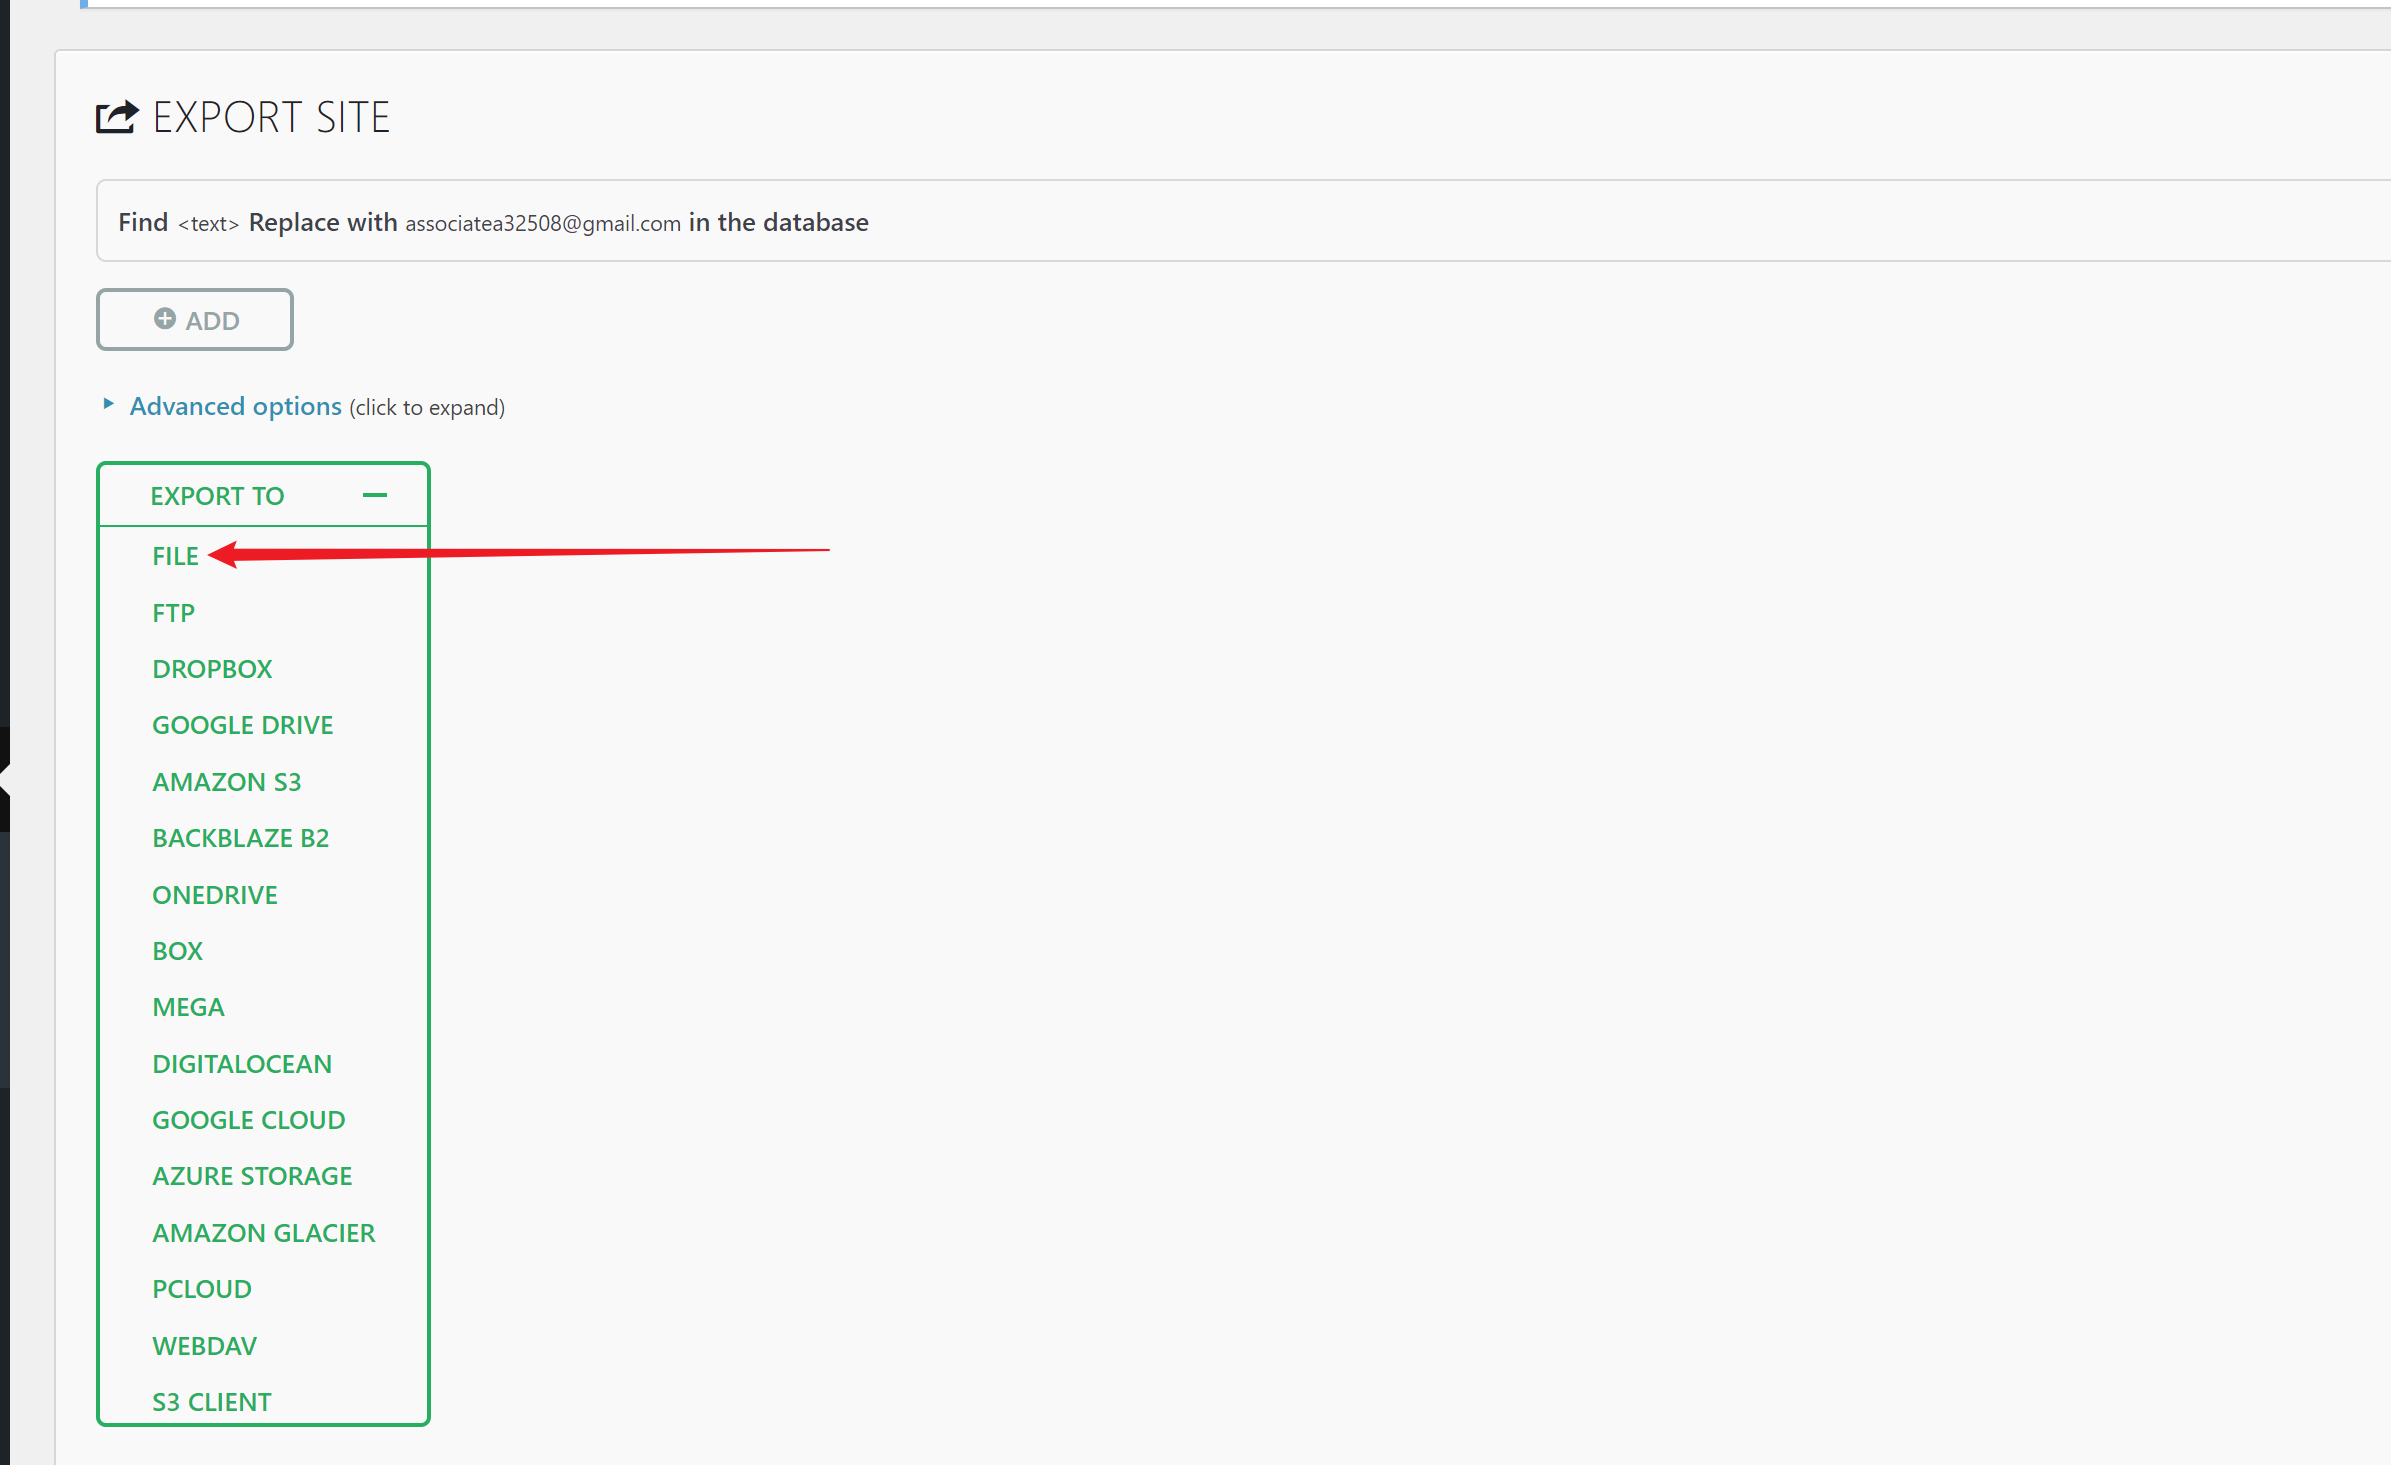Click the Find text placeholder field
This screenshot has height=1465, width=2391.
pos(208,224)
